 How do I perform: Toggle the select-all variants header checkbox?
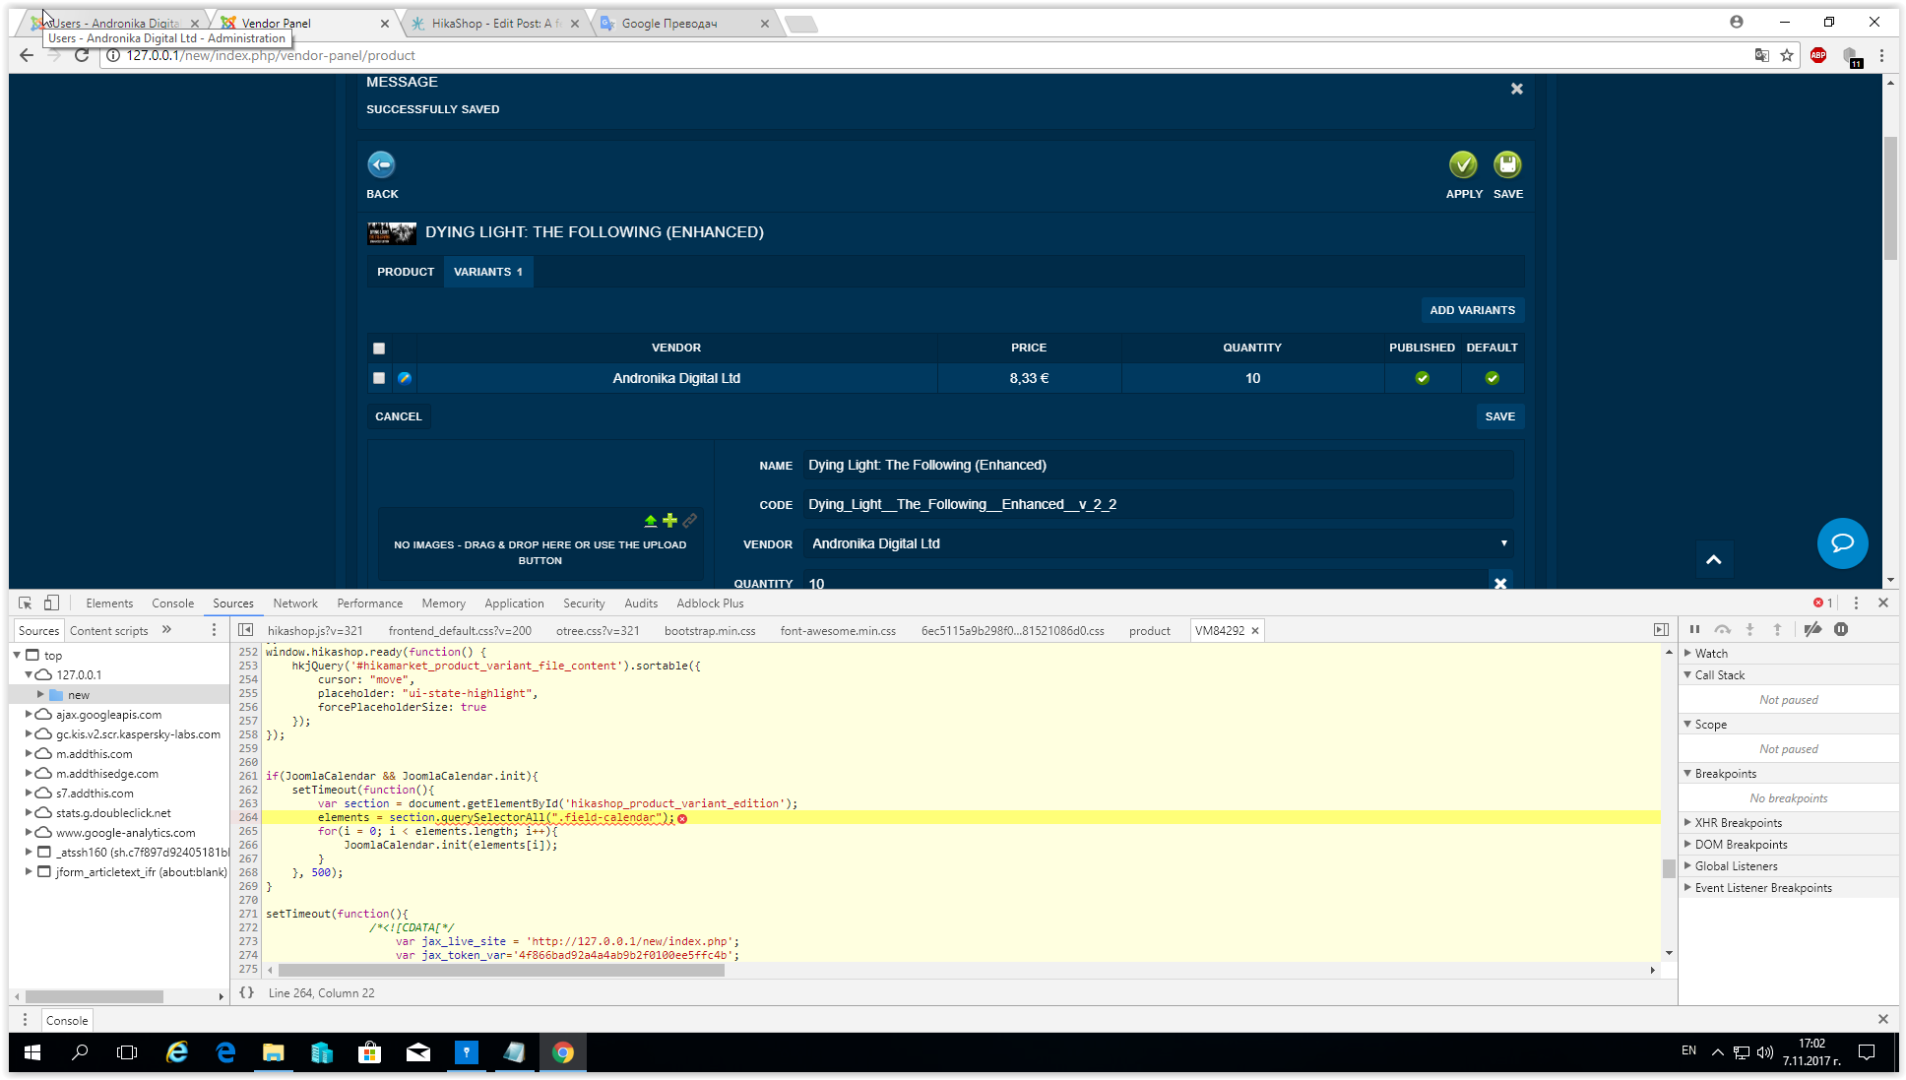pos(379,348)
